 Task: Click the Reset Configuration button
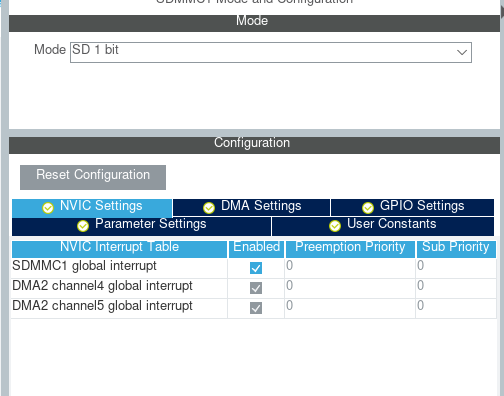[93, 177]
